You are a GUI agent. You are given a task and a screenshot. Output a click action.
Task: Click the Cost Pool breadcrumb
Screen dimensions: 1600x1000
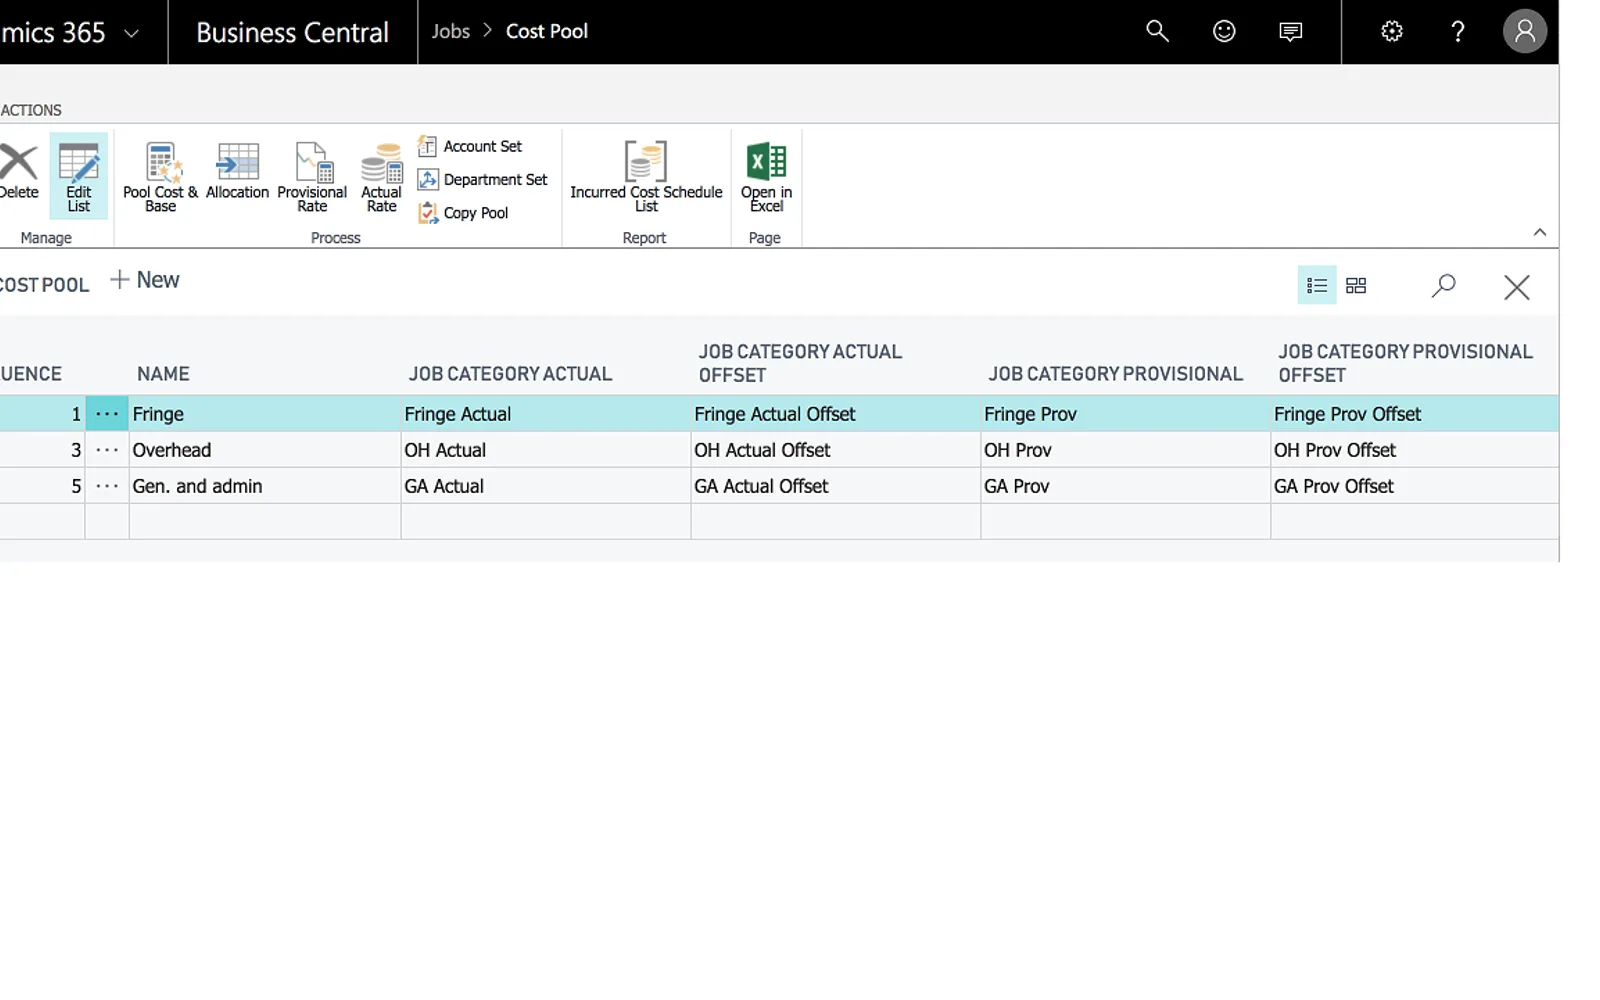click(547, 31)
